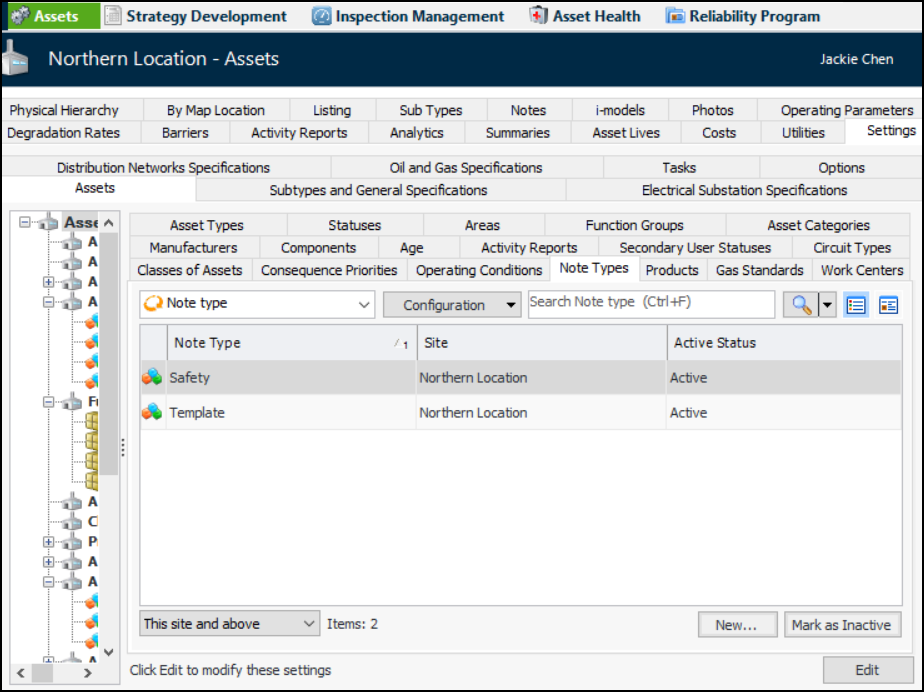The image size is (924, 692).
Task: Open Strategy Development module
Action: [195, 16]
